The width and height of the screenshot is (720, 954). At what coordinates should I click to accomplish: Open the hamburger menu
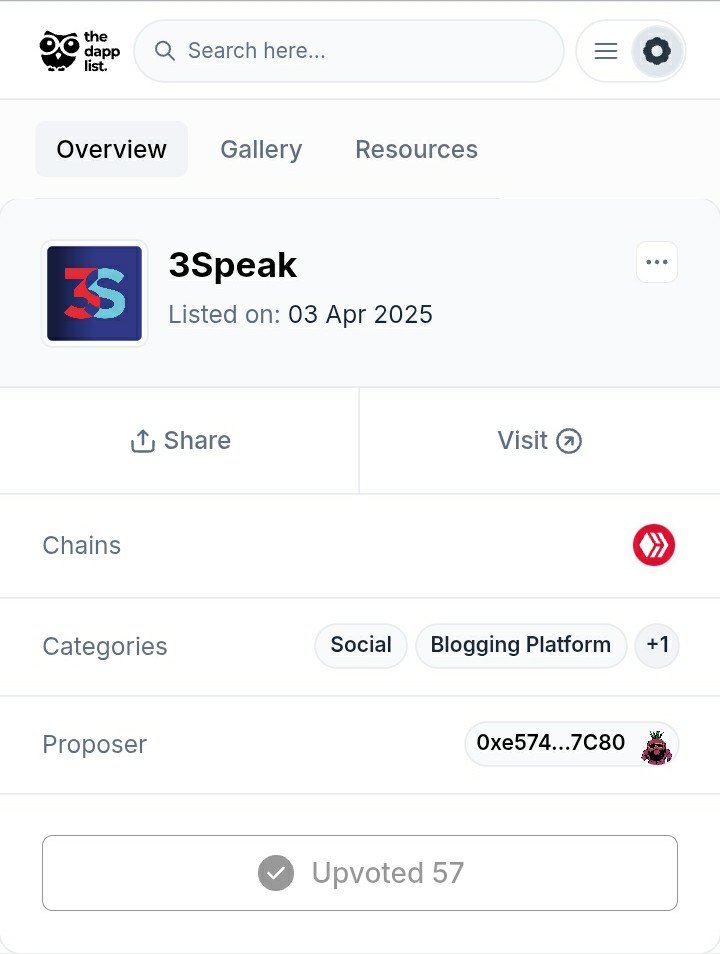[606, 51]
